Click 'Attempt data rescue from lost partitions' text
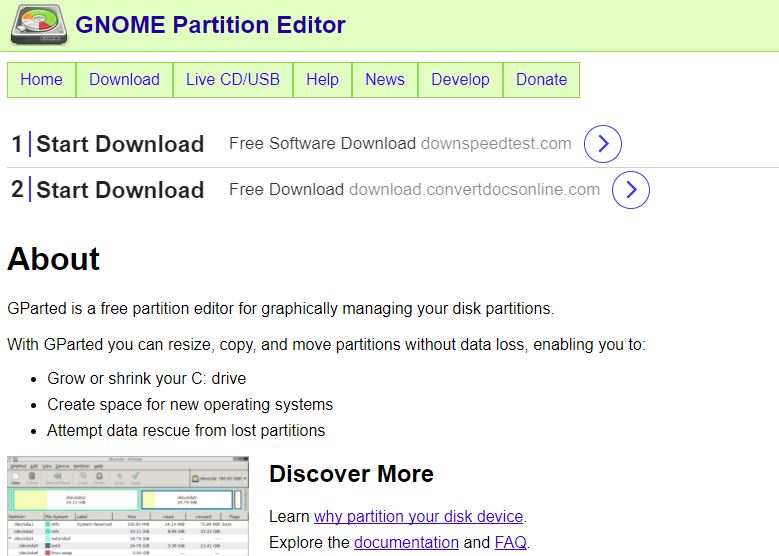 coord(186,430)
